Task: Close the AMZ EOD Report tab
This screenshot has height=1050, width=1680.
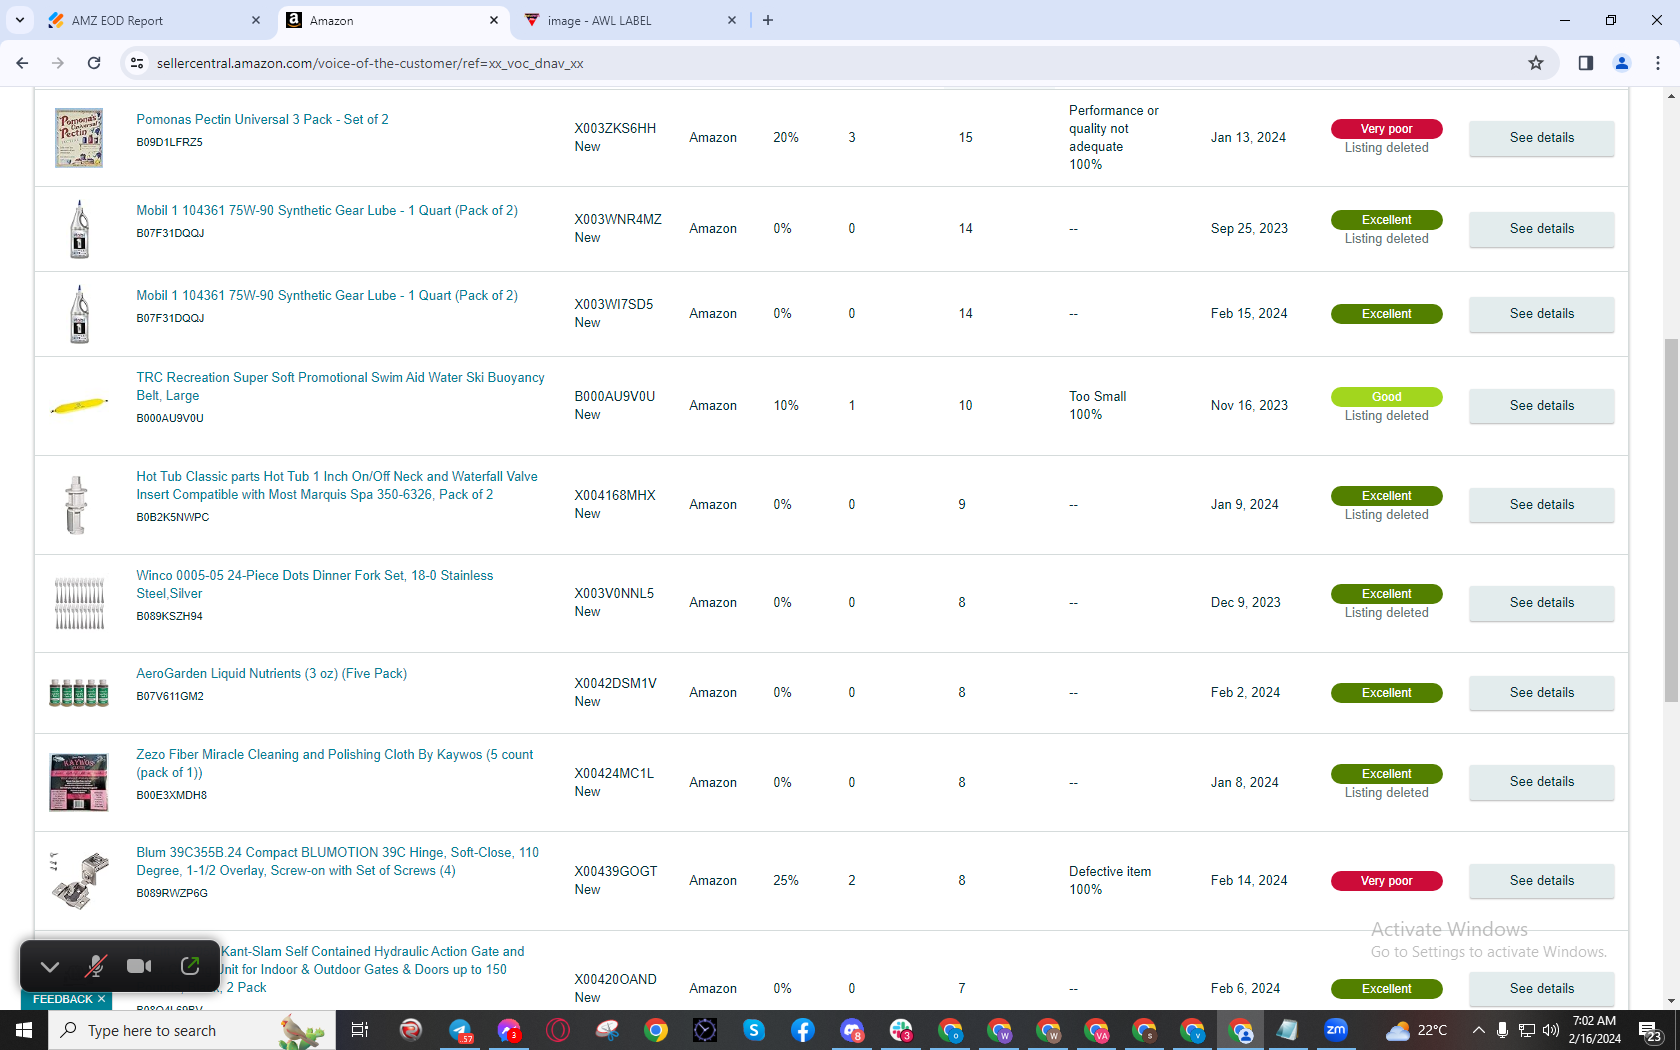Action: pos(256,20)
